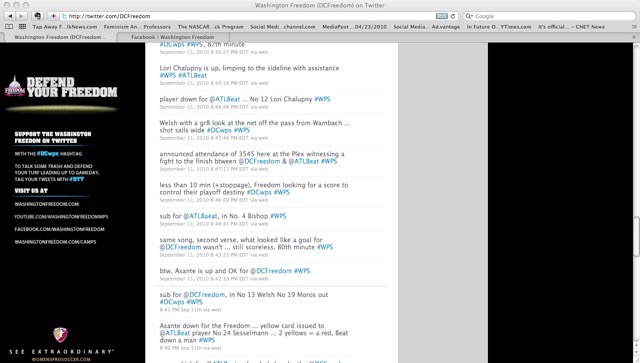Reload the page with the refresh icon
640x363 pixels.
point(453,16)
